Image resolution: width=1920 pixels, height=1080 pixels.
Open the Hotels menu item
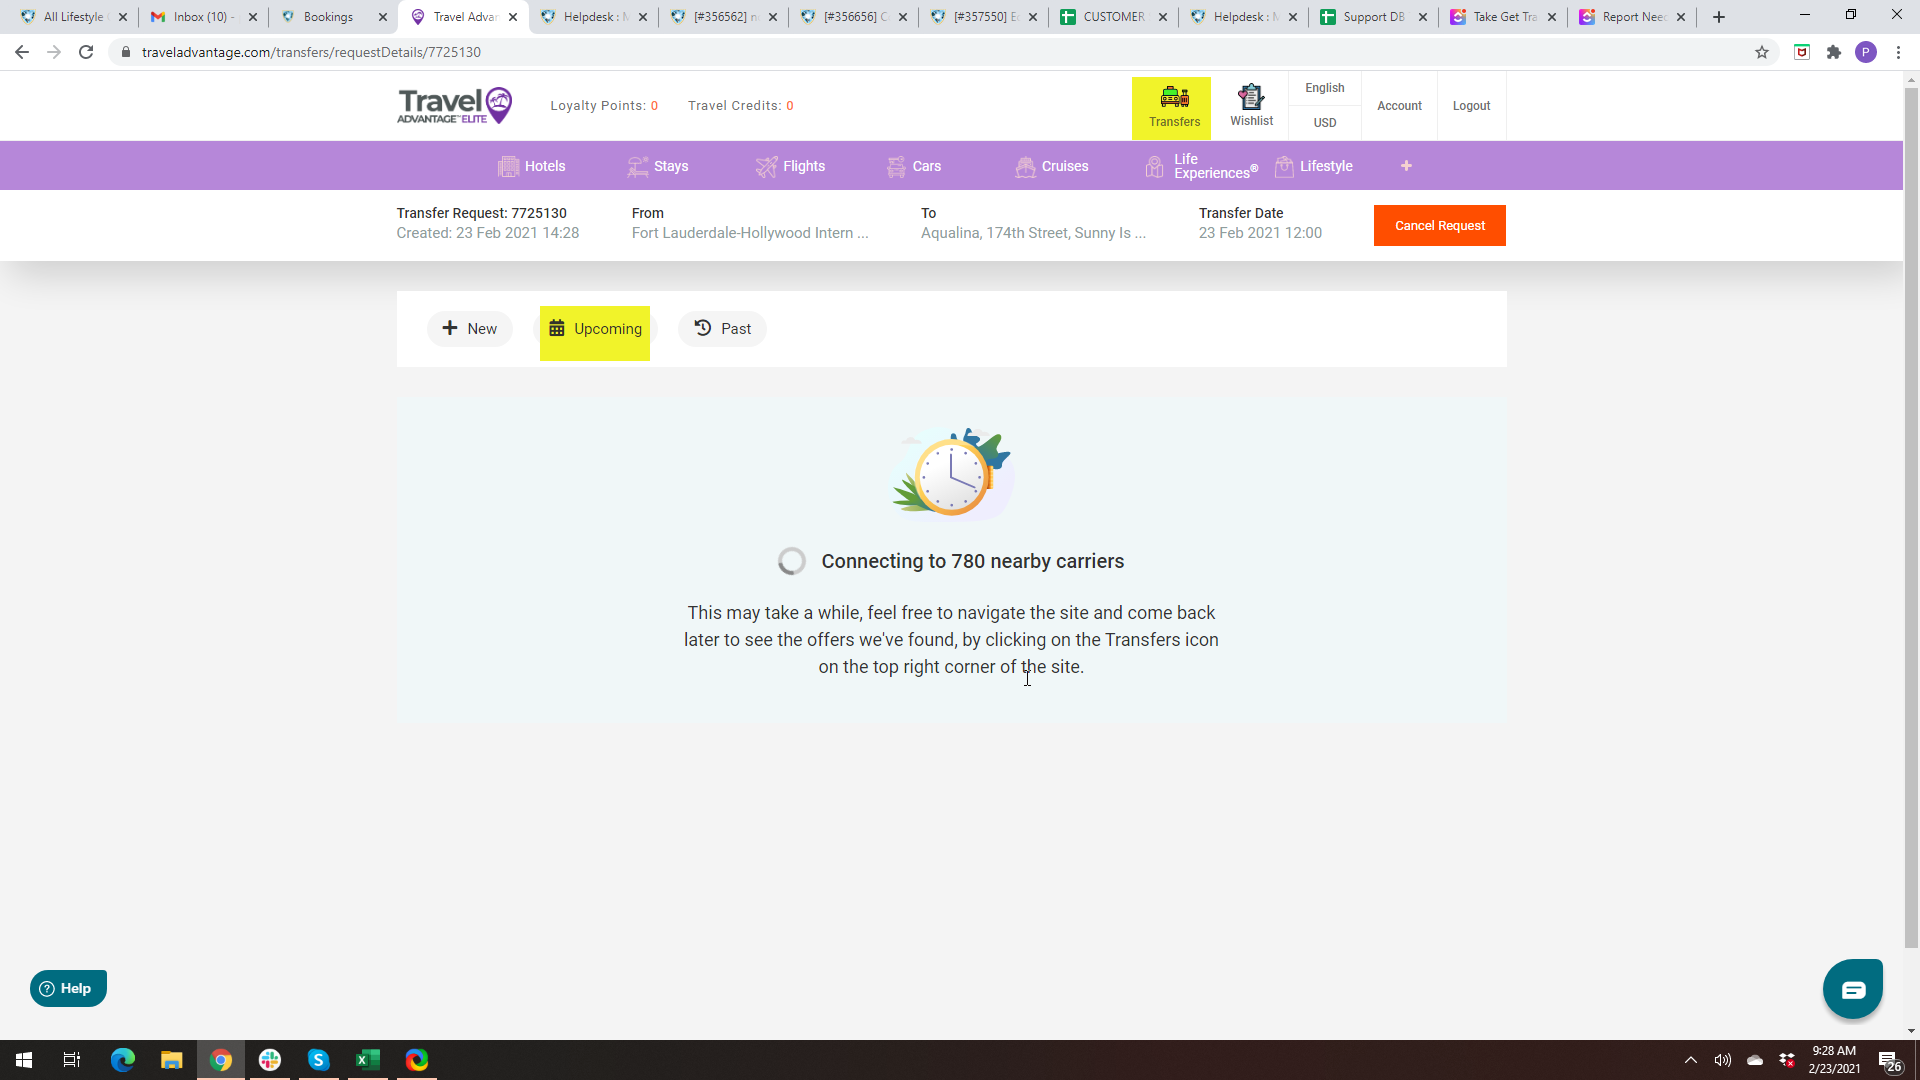pos(532,166)
